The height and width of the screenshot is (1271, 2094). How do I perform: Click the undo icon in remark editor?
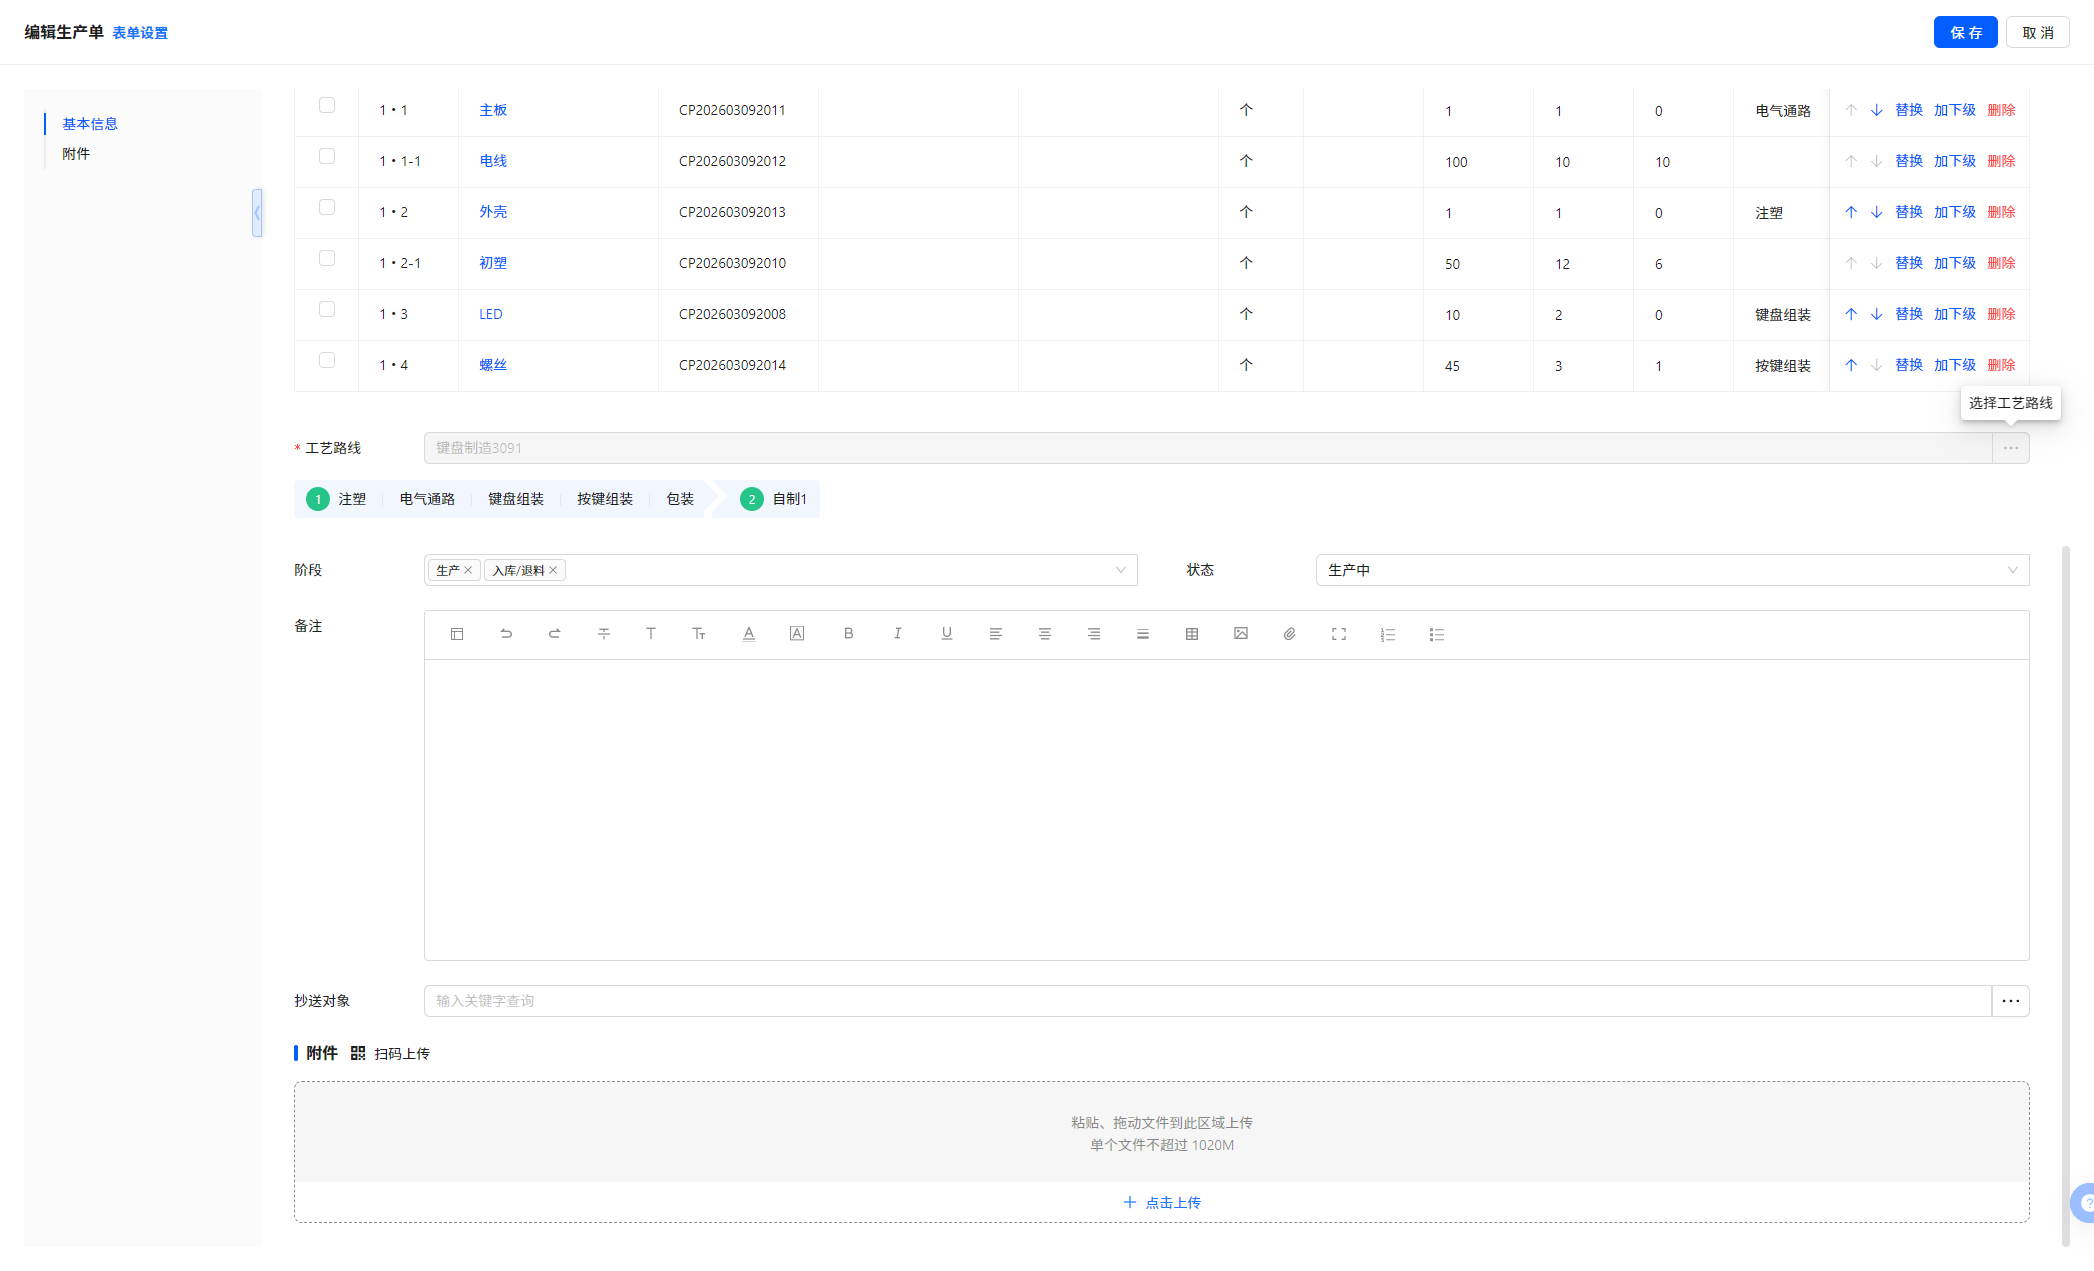click(x=506, y=634)
